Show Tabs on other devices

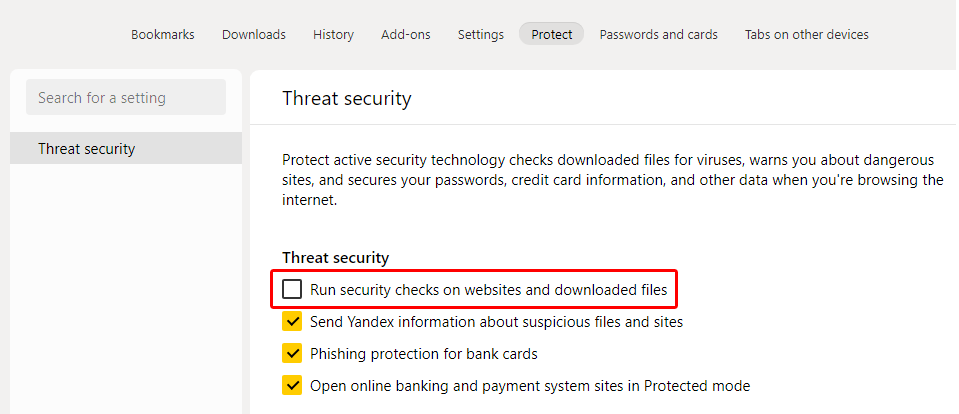806,34
